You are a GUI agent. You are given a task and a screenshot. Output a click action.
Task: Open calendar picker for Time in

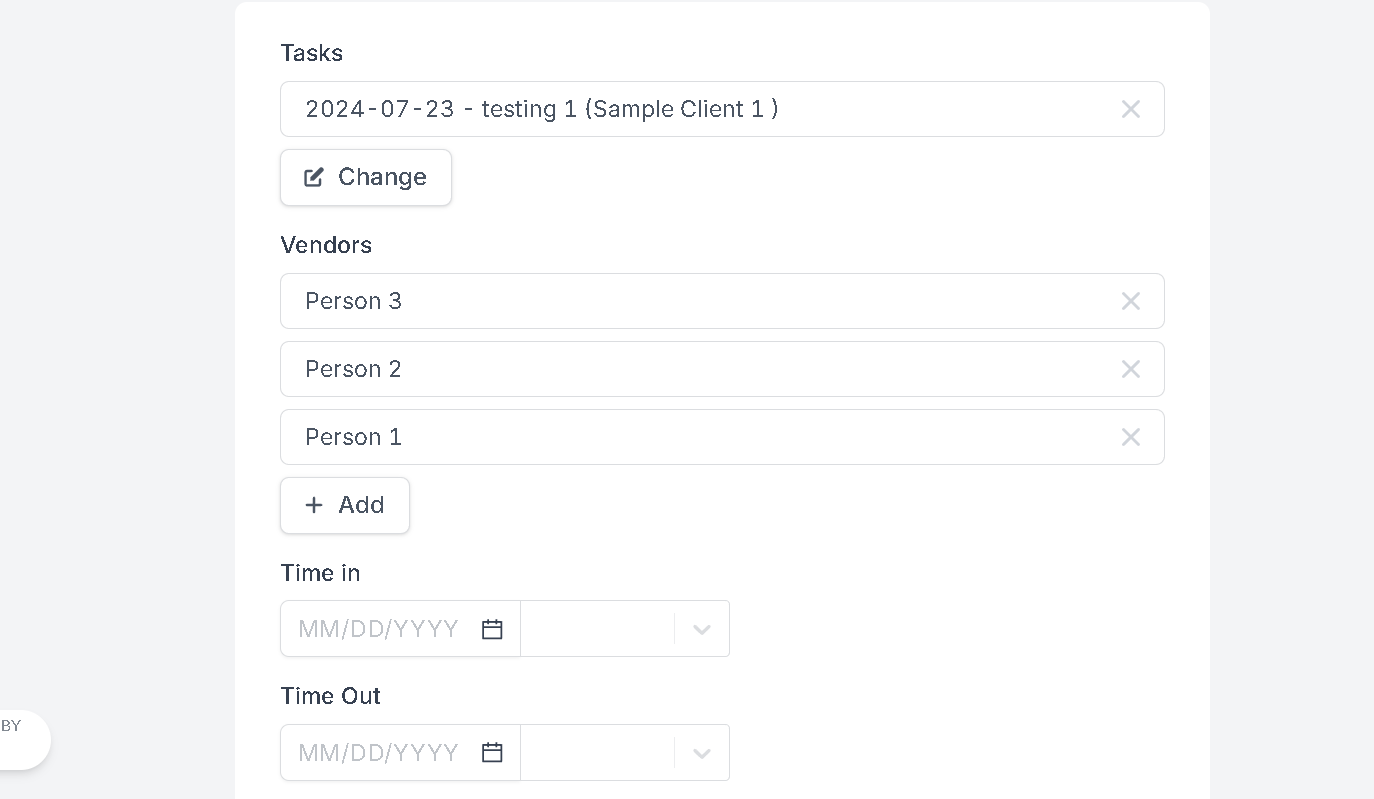click(491, 629)
